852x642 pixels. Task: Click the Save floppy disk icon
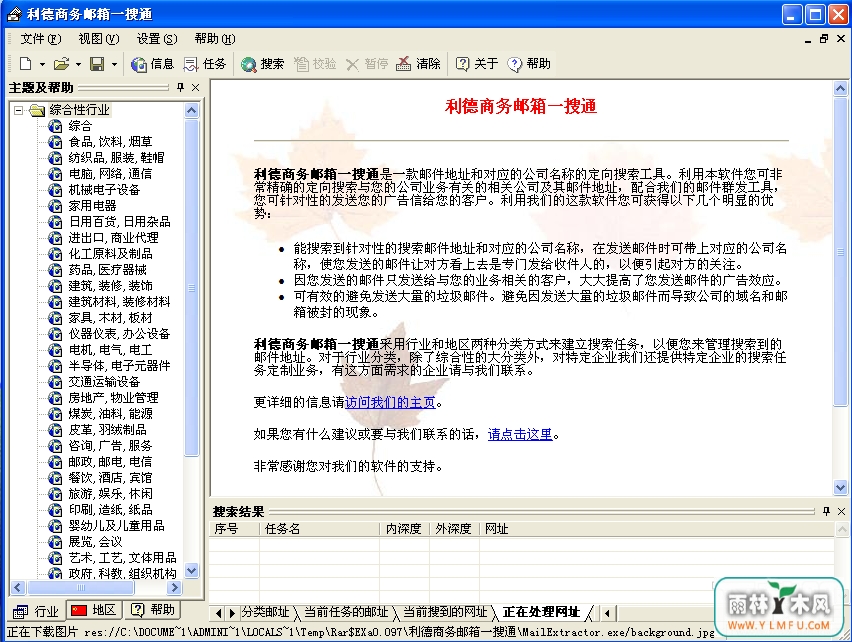(x=97, y=64)
